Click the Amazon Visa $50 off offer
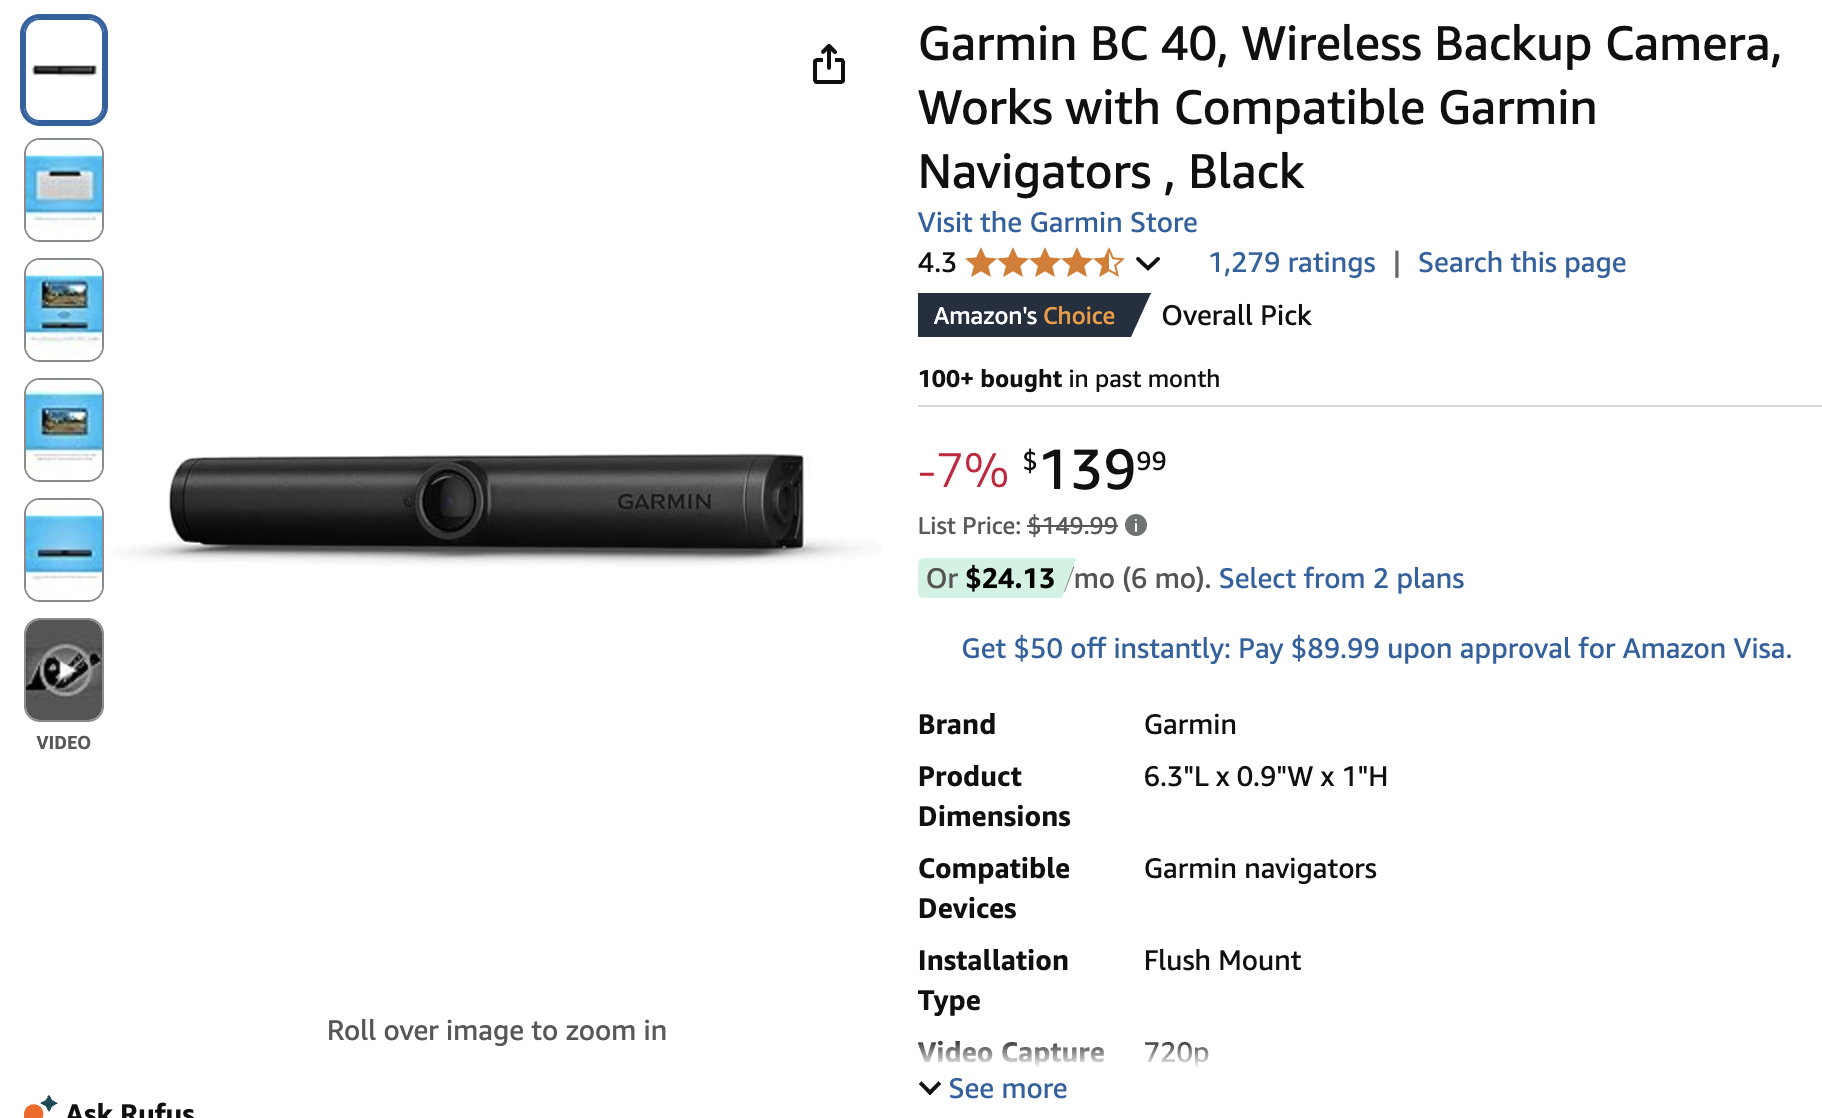Screen dimensions: 1822x1118 pyautogui.click(x=1376, y=648)
